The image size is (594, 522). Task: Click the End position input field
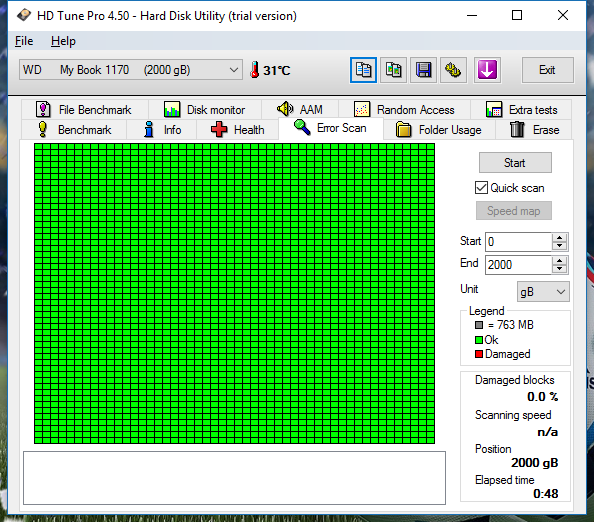pyautogui.click(x=518, y=264)
